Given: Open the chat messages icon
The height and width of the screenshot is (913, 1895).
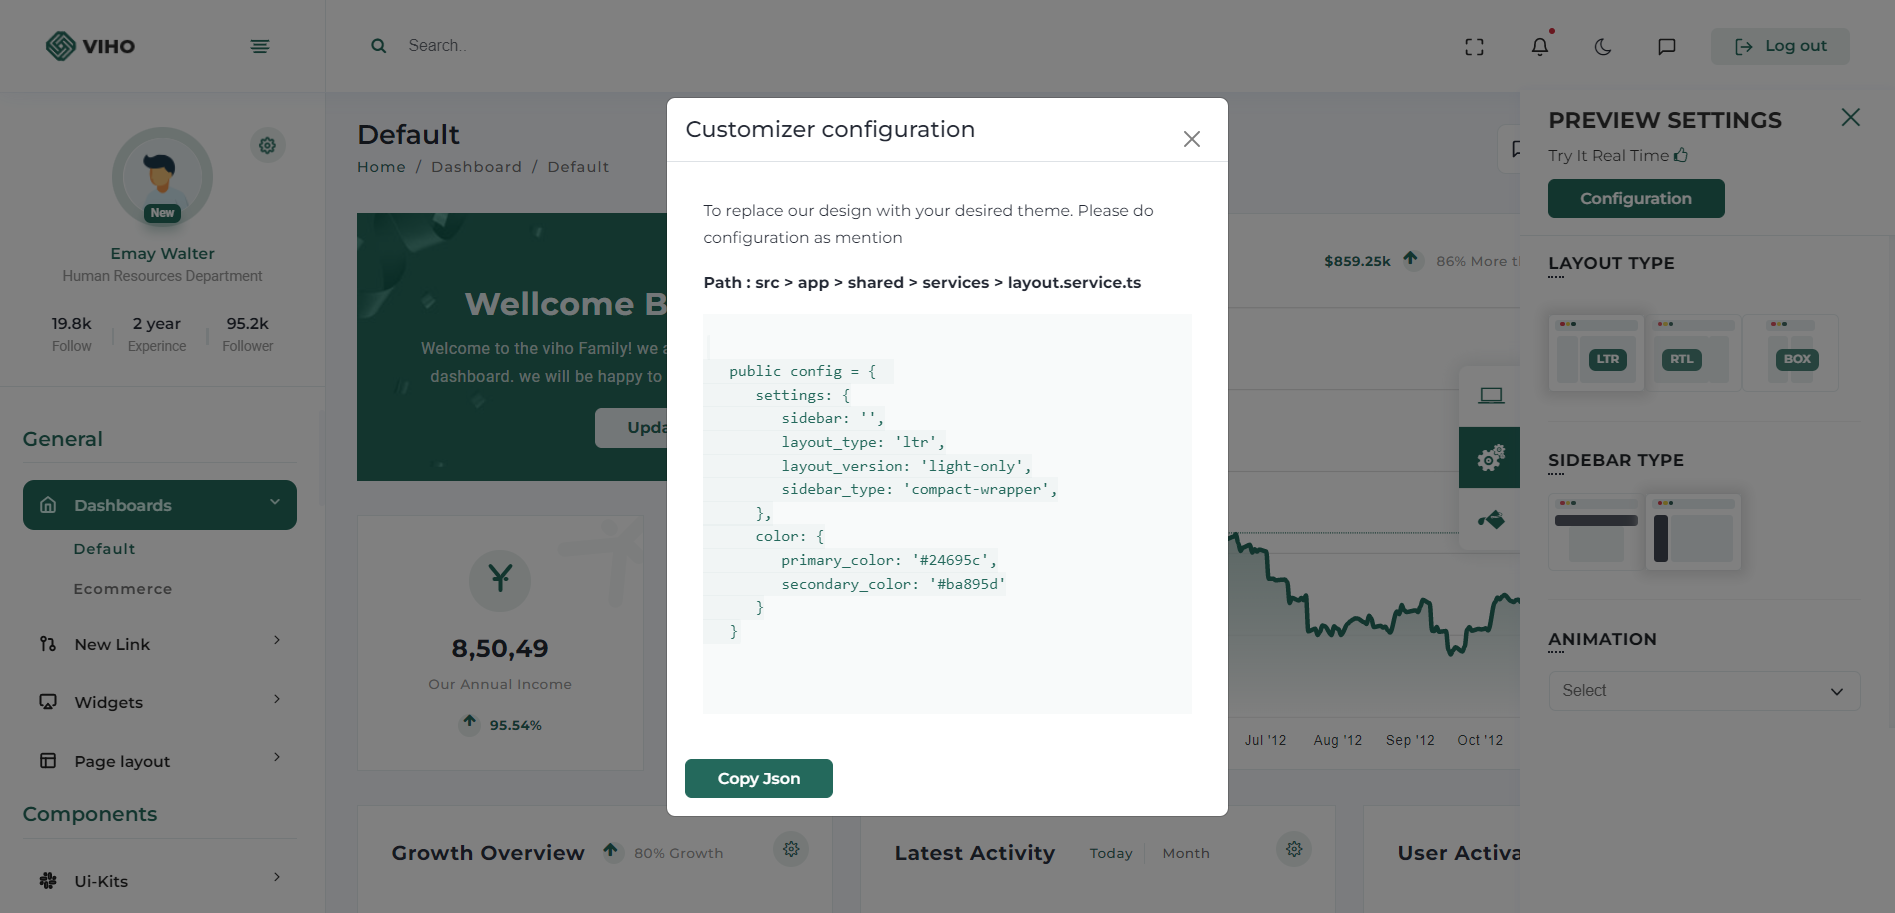Looking at the screenshot, I should tap(1666, 47).
